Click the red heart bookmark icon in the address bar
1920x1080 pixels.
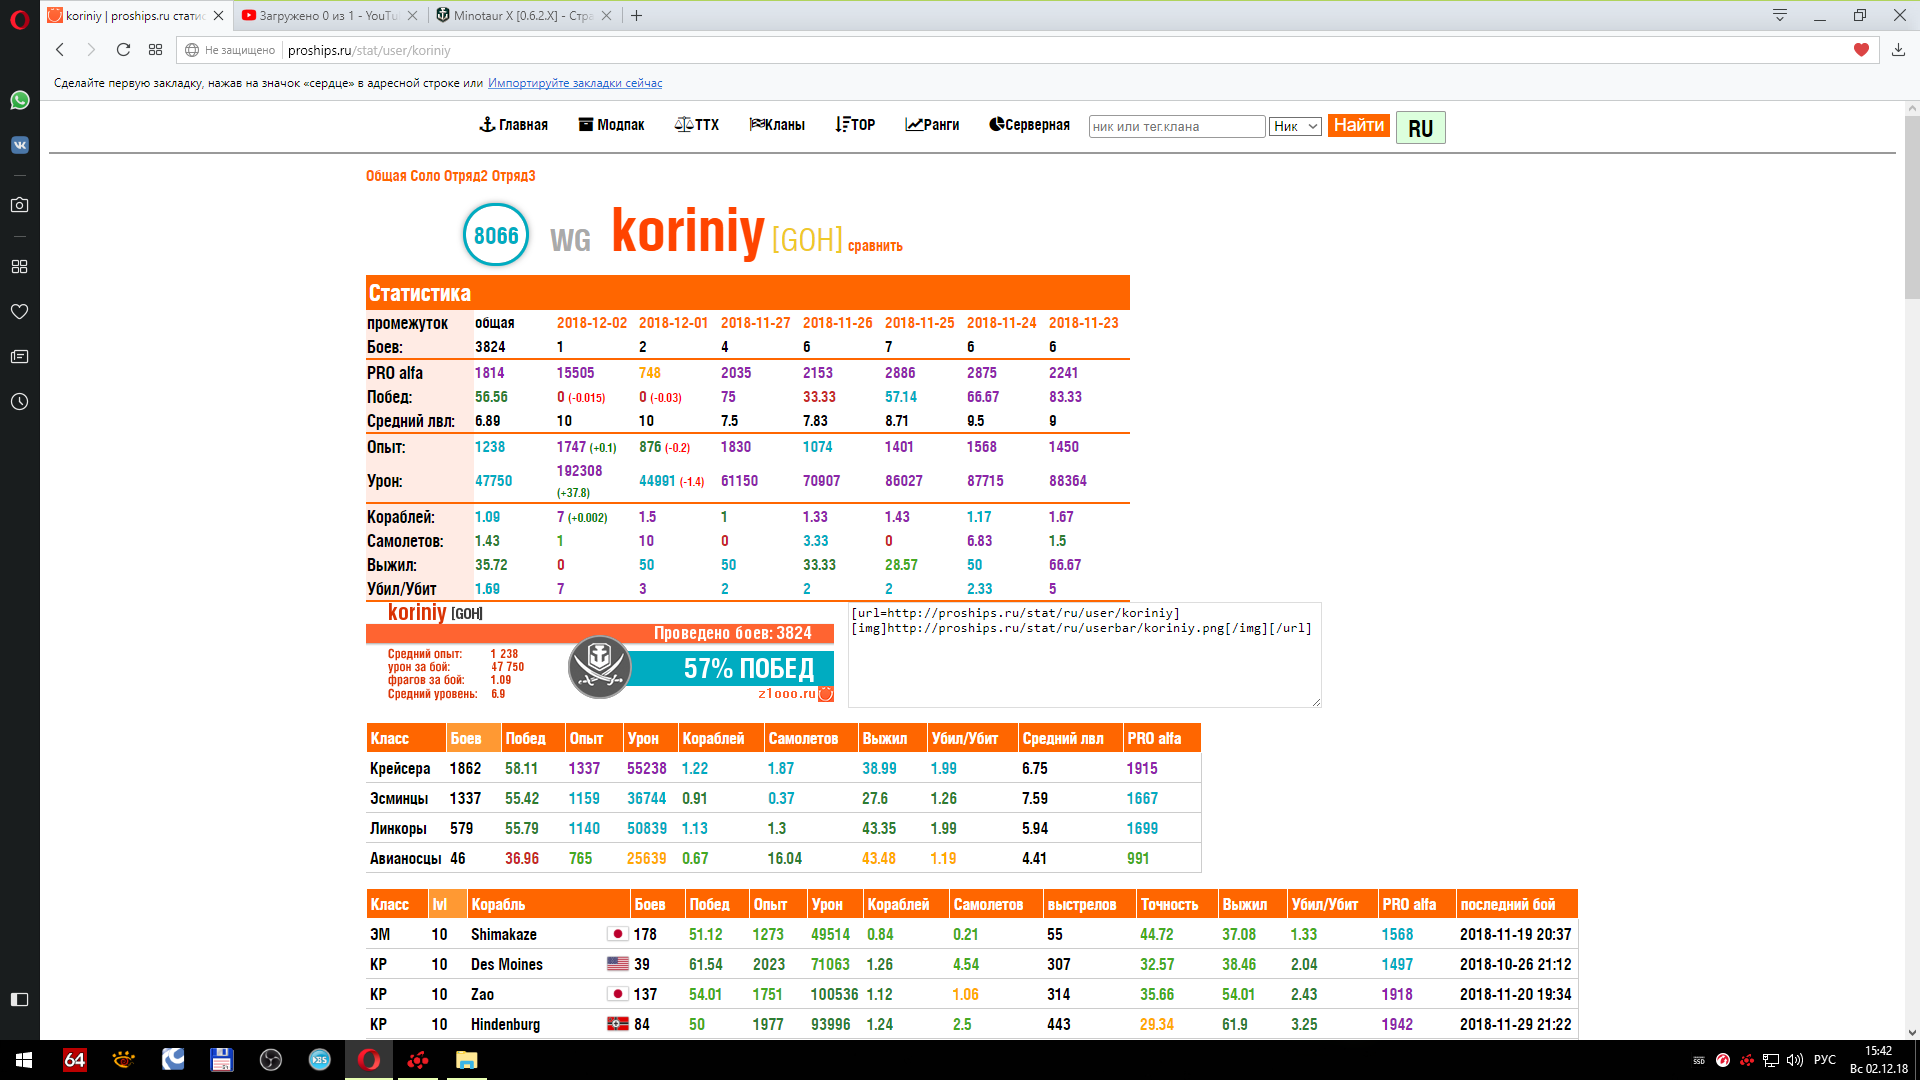1861,50
